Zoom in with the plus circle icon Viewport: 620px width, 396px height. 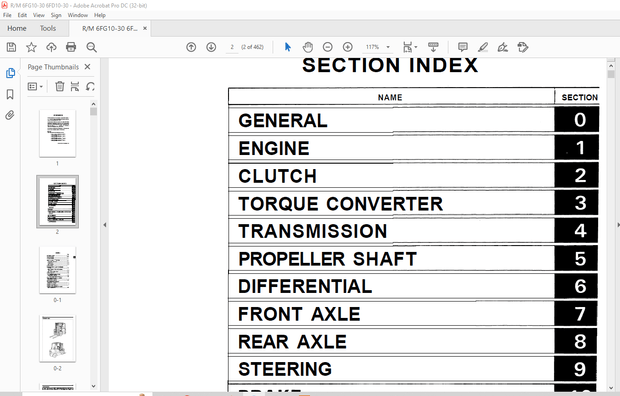(x=348, y=47)
